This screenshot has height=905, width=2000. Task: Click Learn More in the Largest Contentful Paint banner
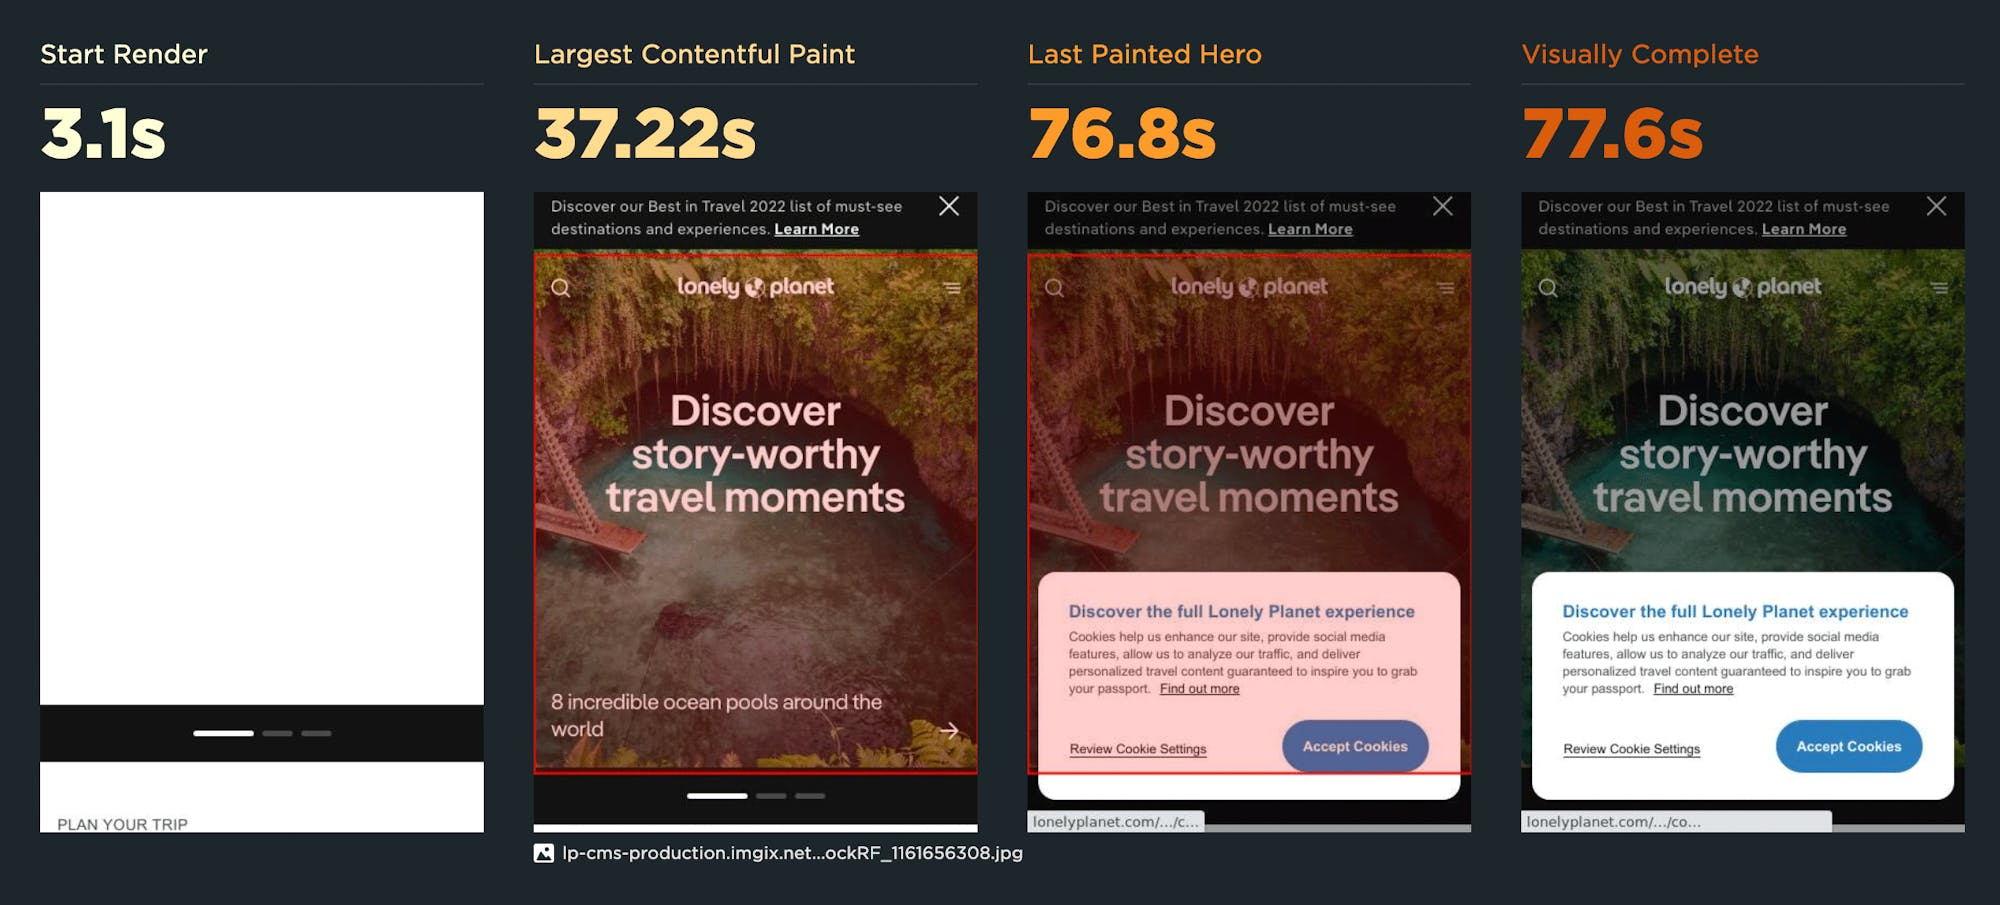816,229
